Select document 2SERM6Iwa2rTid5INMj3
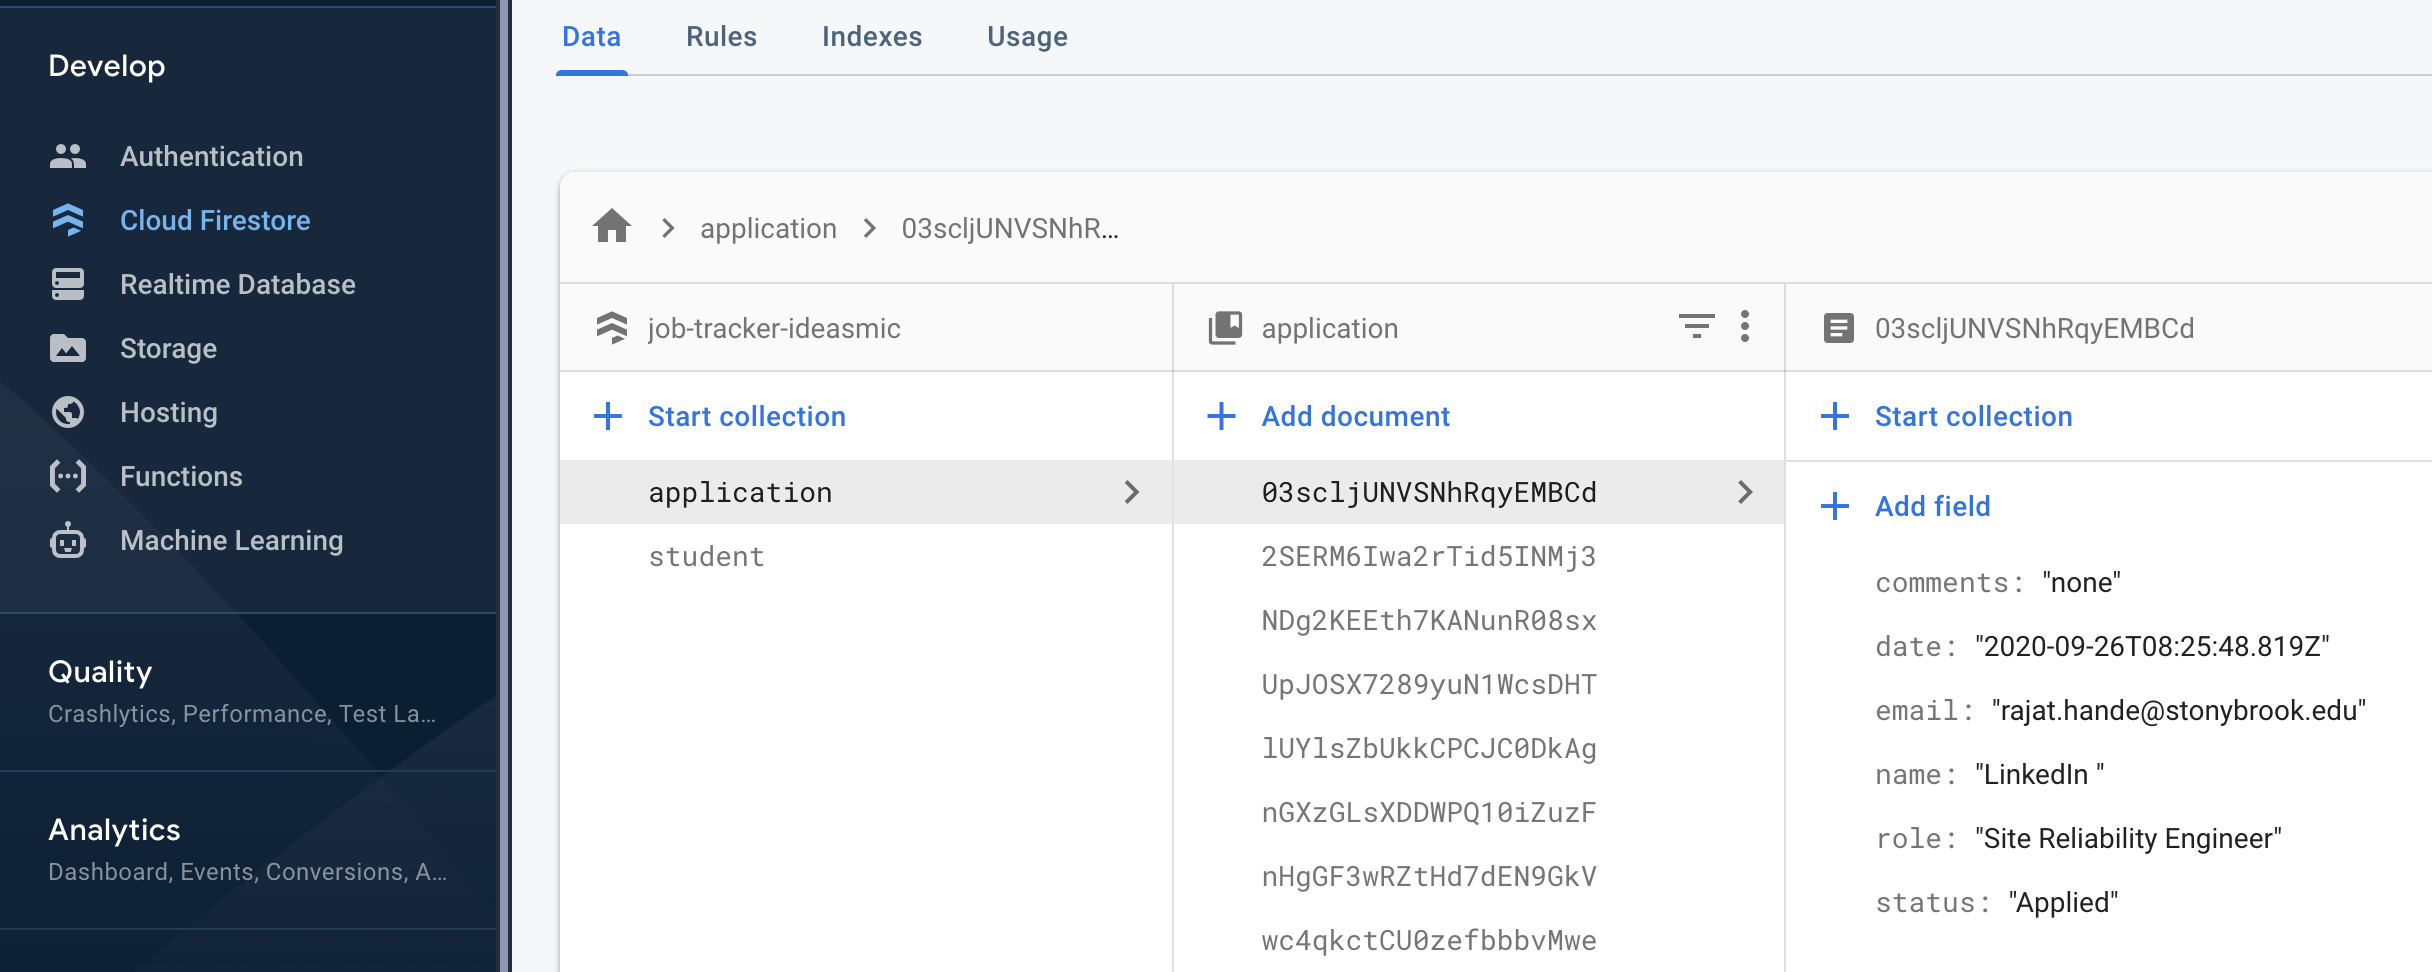The width and height of the screenshot is (2432, 972). tap(1479, 556)
